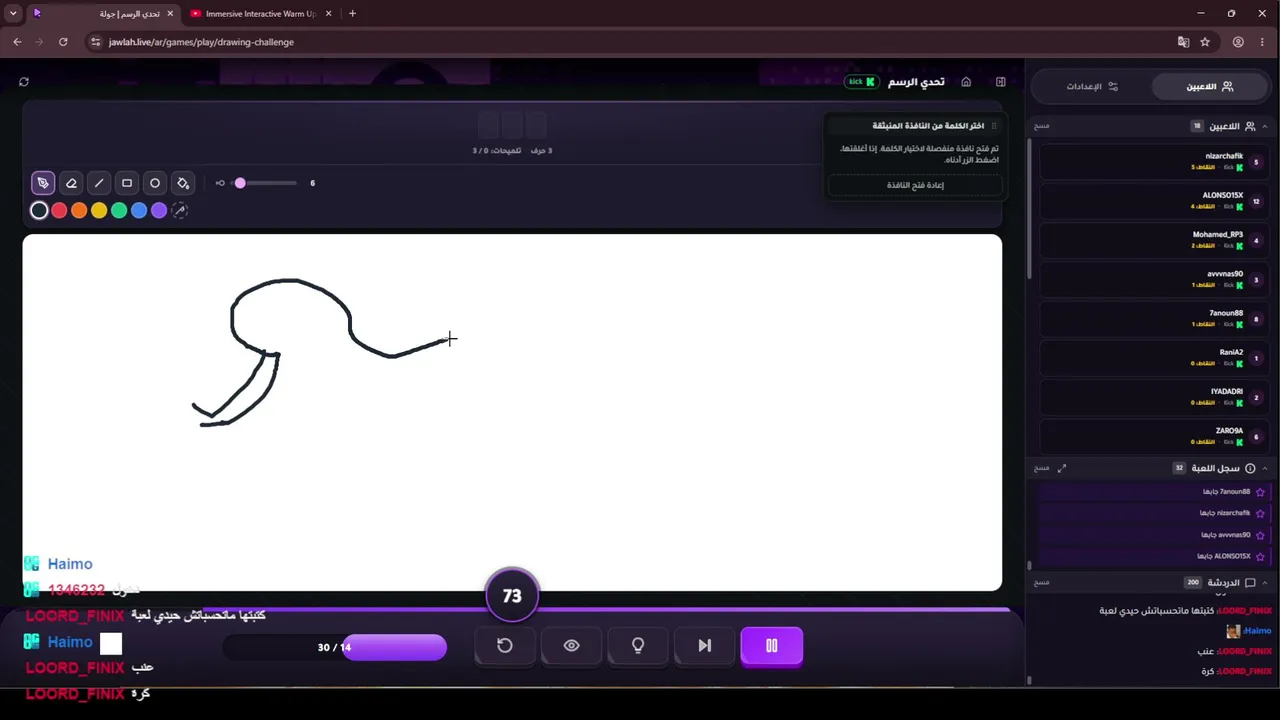Toggle the sidebar panel icon in header

(1000, 82)
